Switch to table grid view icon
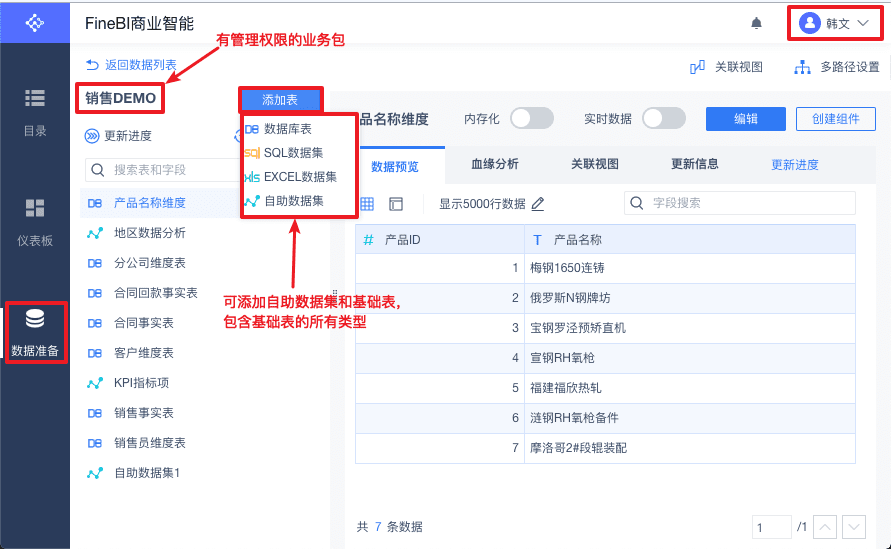 367,204
